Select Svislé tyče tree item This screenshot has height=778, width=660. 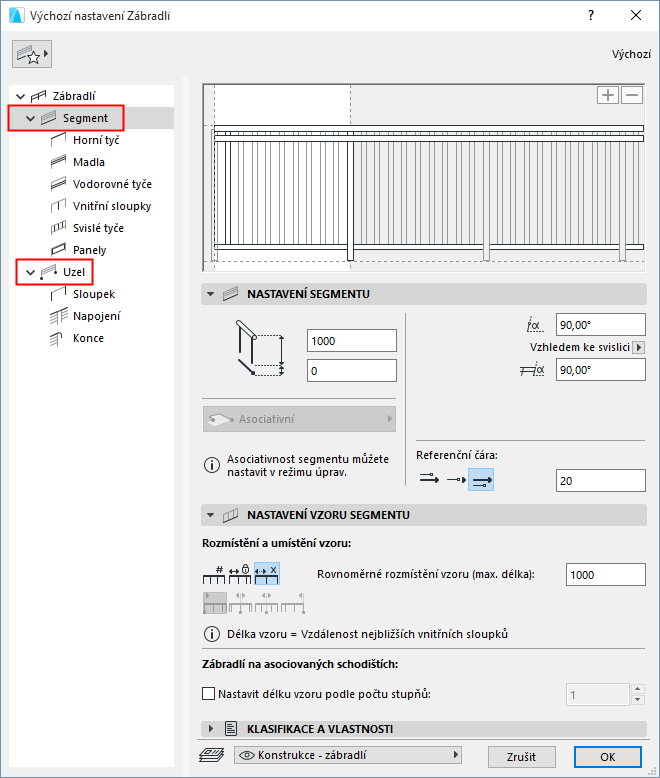click(x=98, y=228)
